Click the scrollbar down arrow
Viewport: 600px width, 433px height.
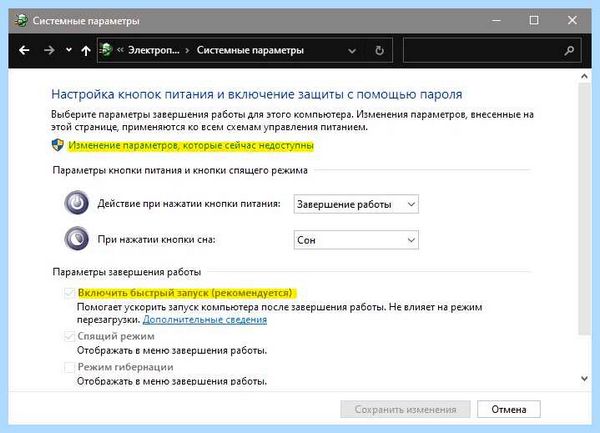(x=584, y=379)
